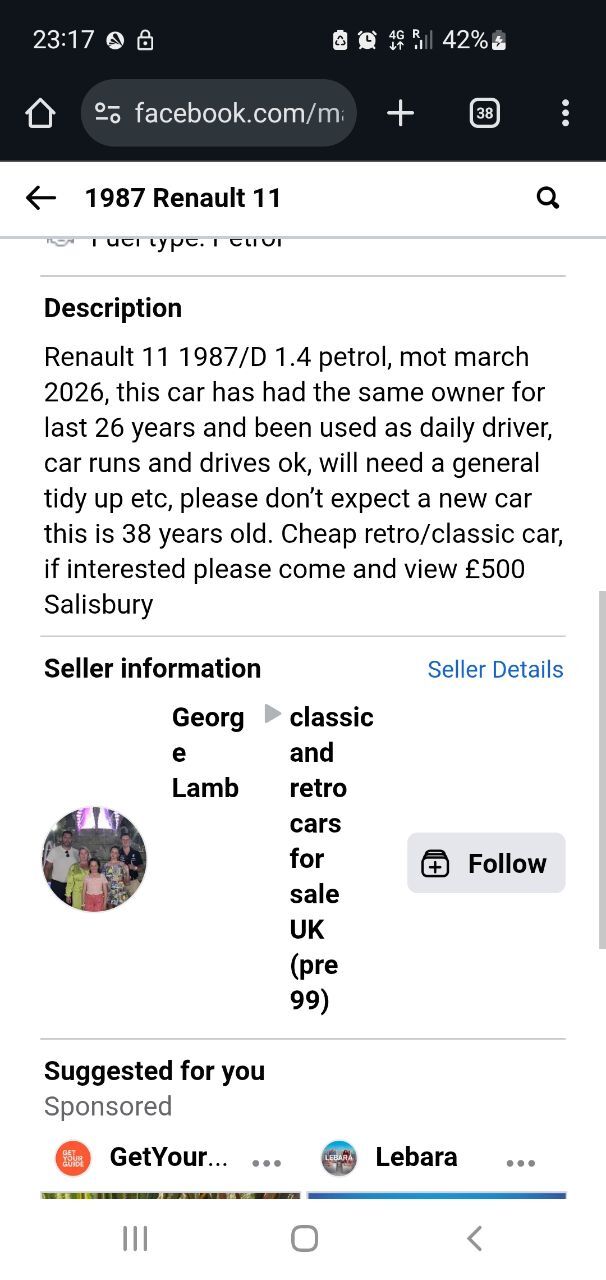Tap the GetYourGuide sponsor logo
This screenshot has width=606, height=1280.
point(73,1158)
